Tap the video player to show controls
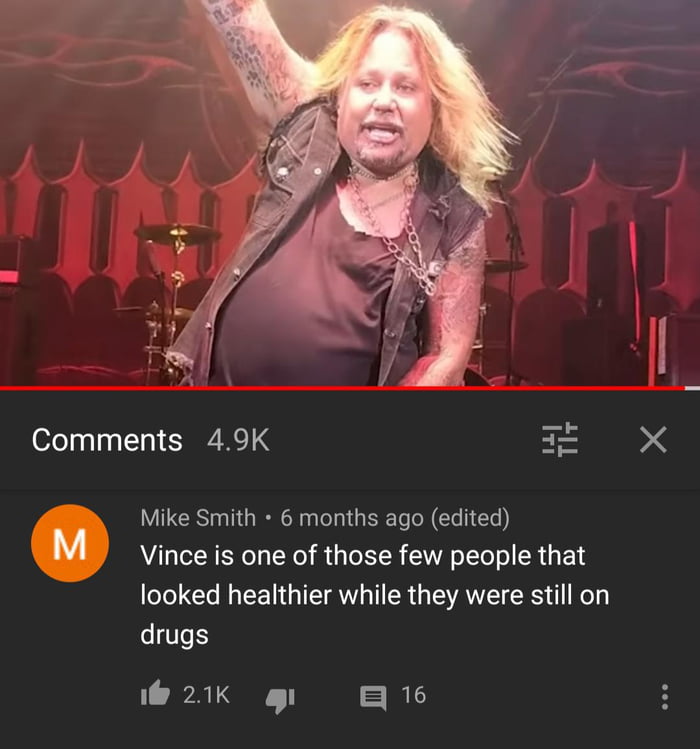700x749 pixels. pyautogui.click(x=350, y=193)
